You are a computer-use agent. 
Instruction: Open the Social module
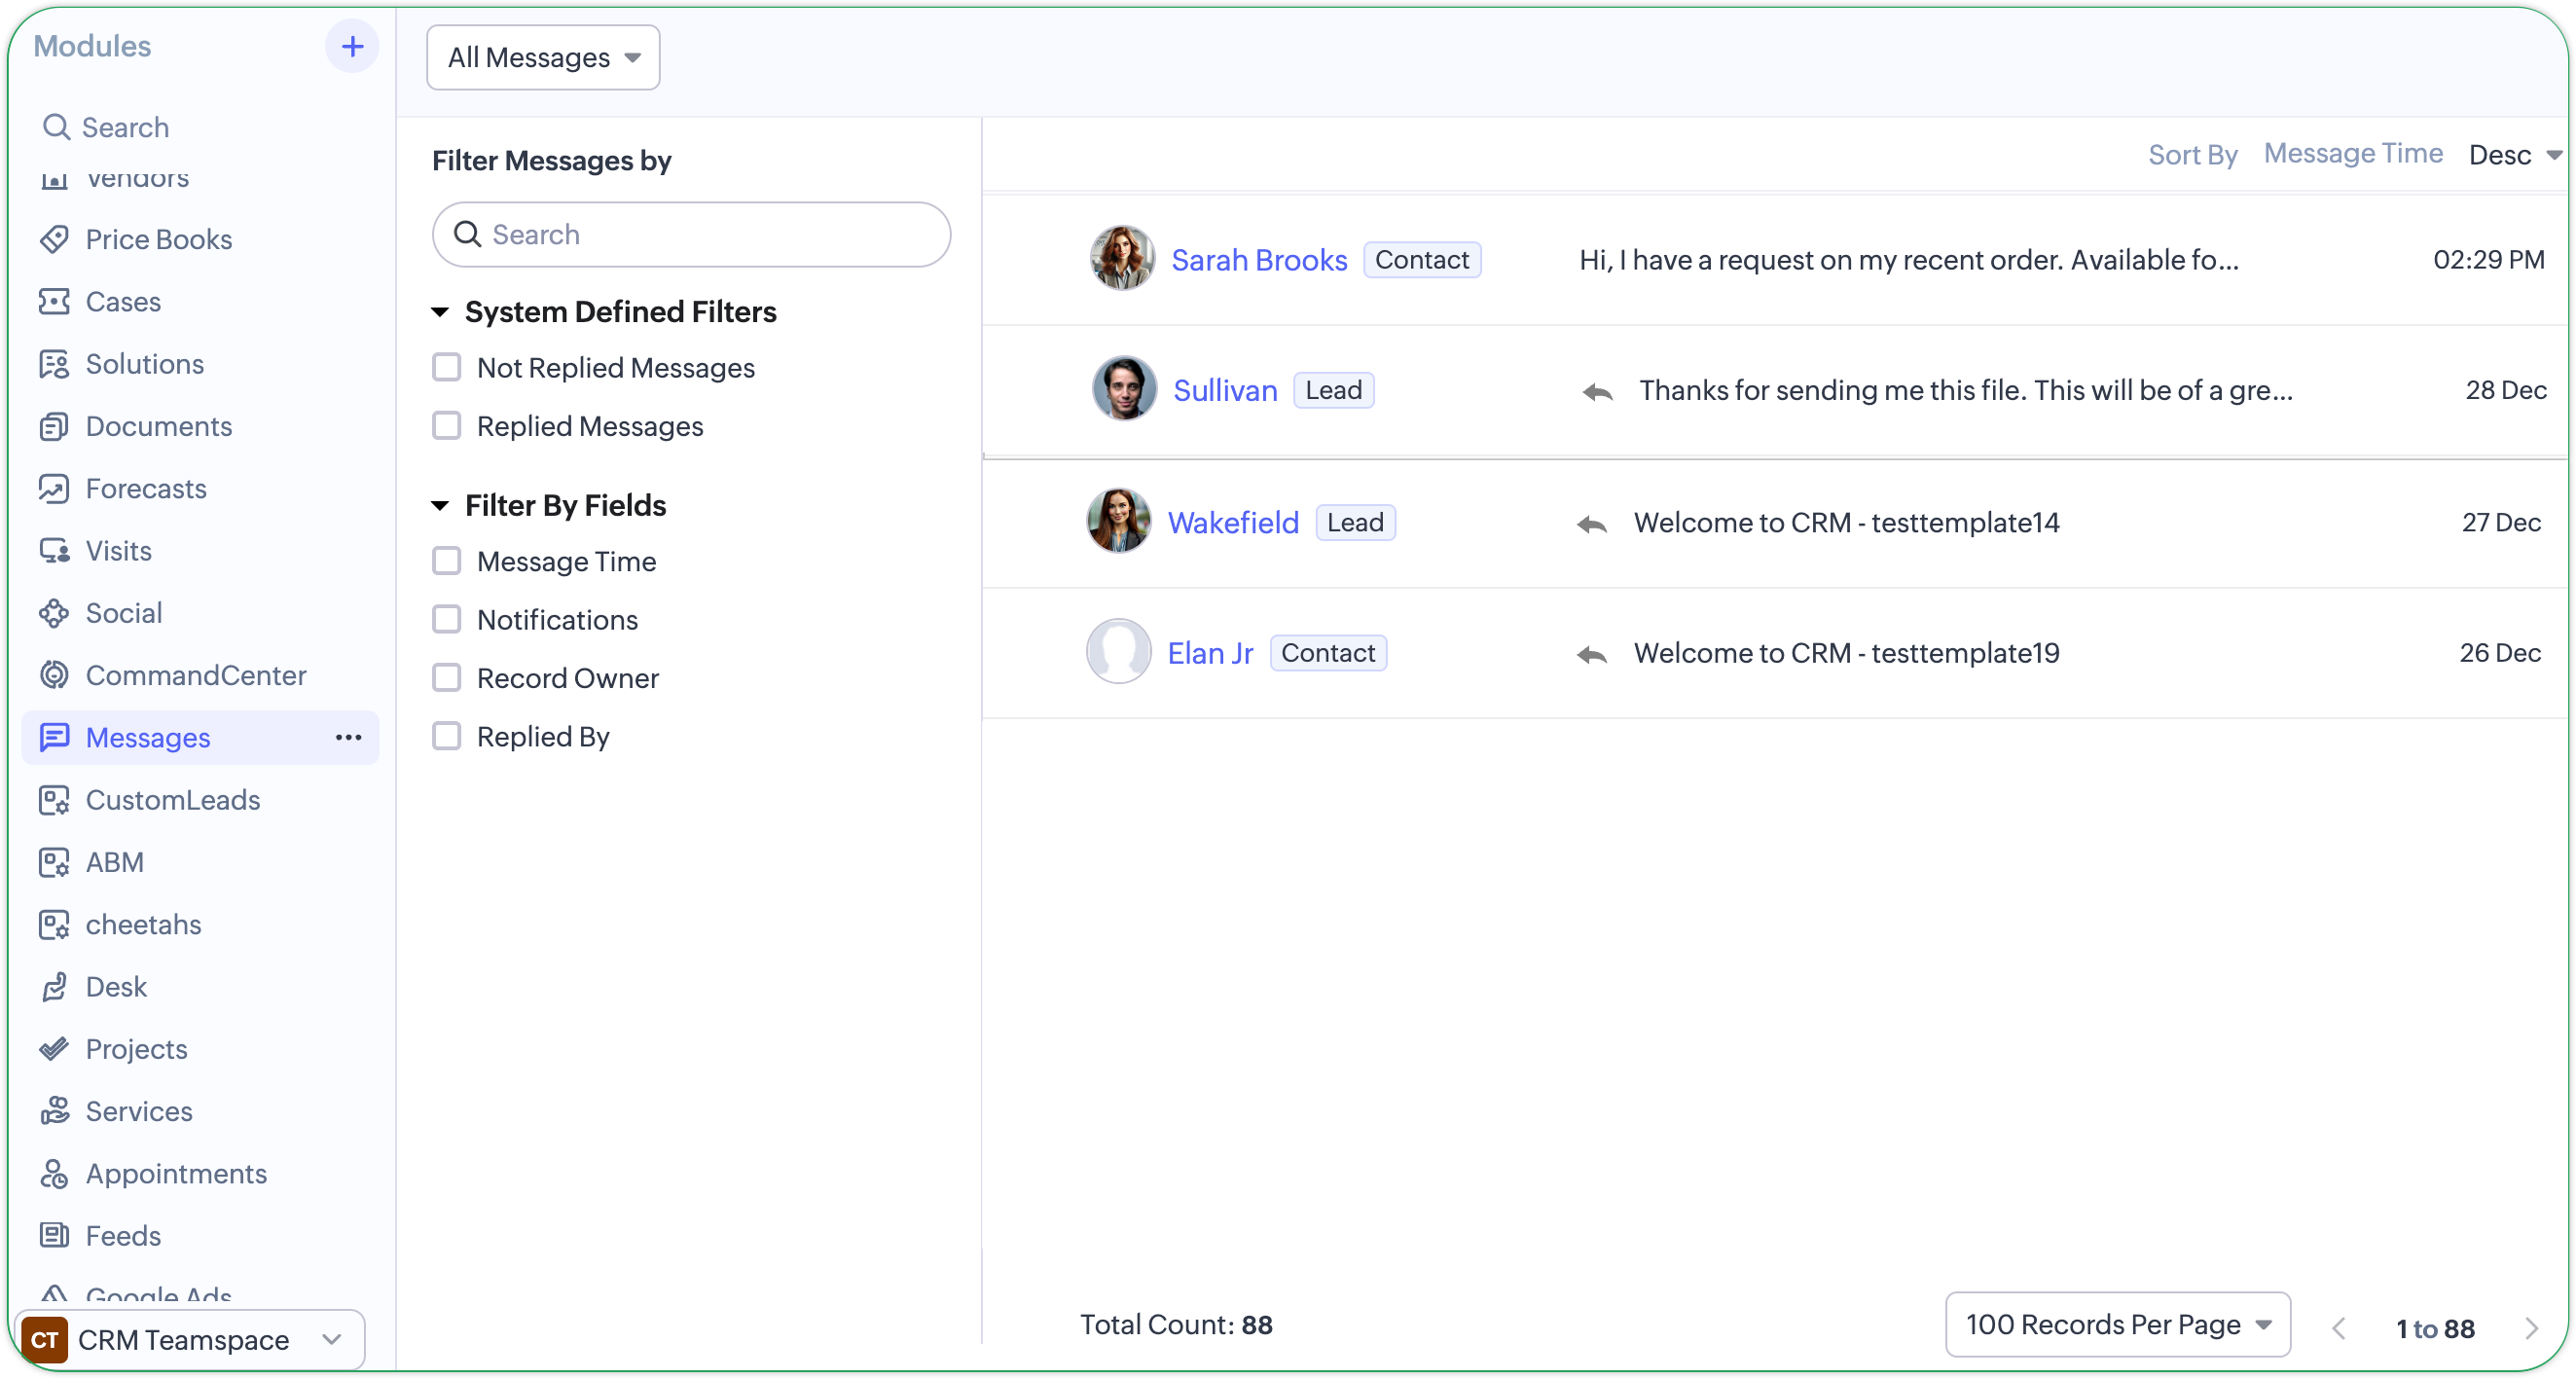[x=124, y=613]
